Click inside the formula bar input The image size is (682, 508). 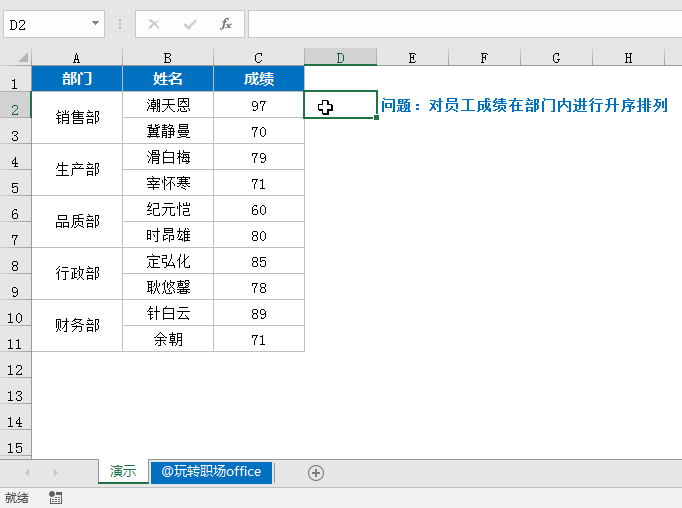point(465,24)
